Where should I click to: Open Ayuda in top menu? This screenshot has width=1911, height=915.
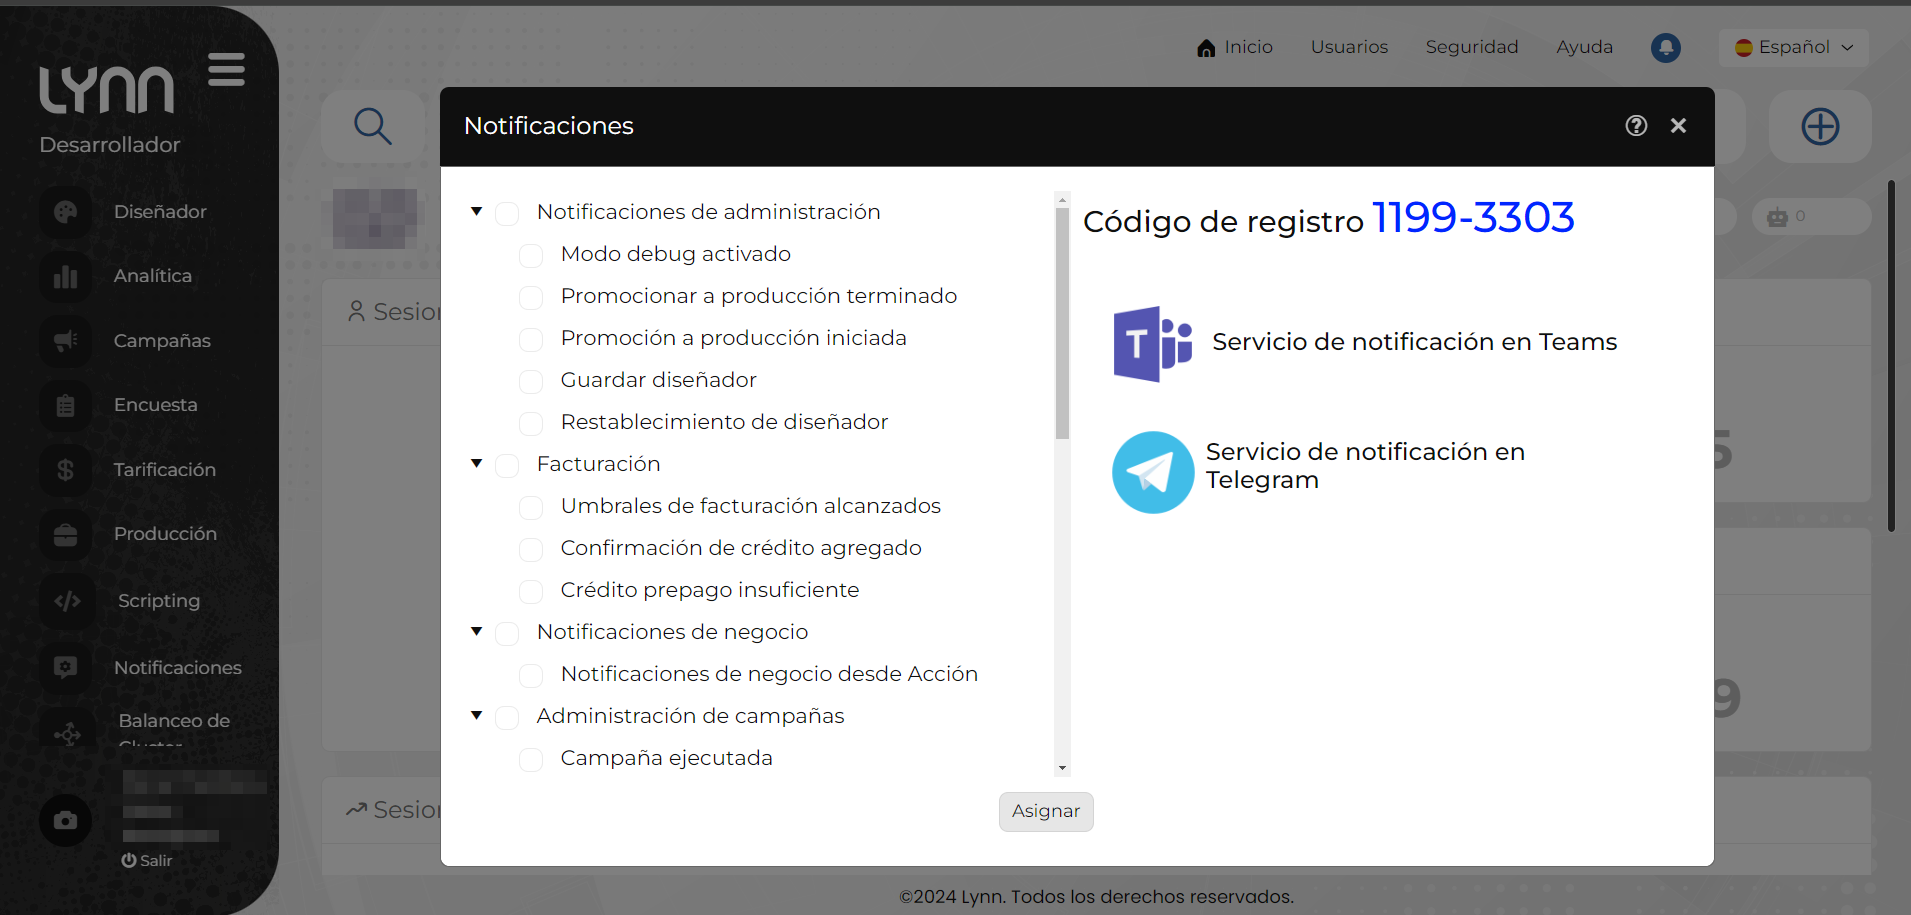point(1584,47)
